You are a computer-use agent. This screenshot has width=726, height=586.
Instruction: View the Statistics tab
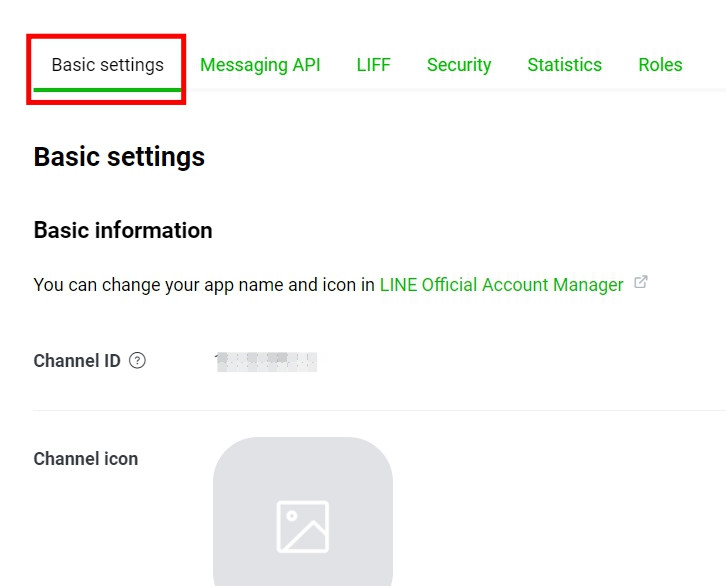pyautogui.click(x=564, y=65)
